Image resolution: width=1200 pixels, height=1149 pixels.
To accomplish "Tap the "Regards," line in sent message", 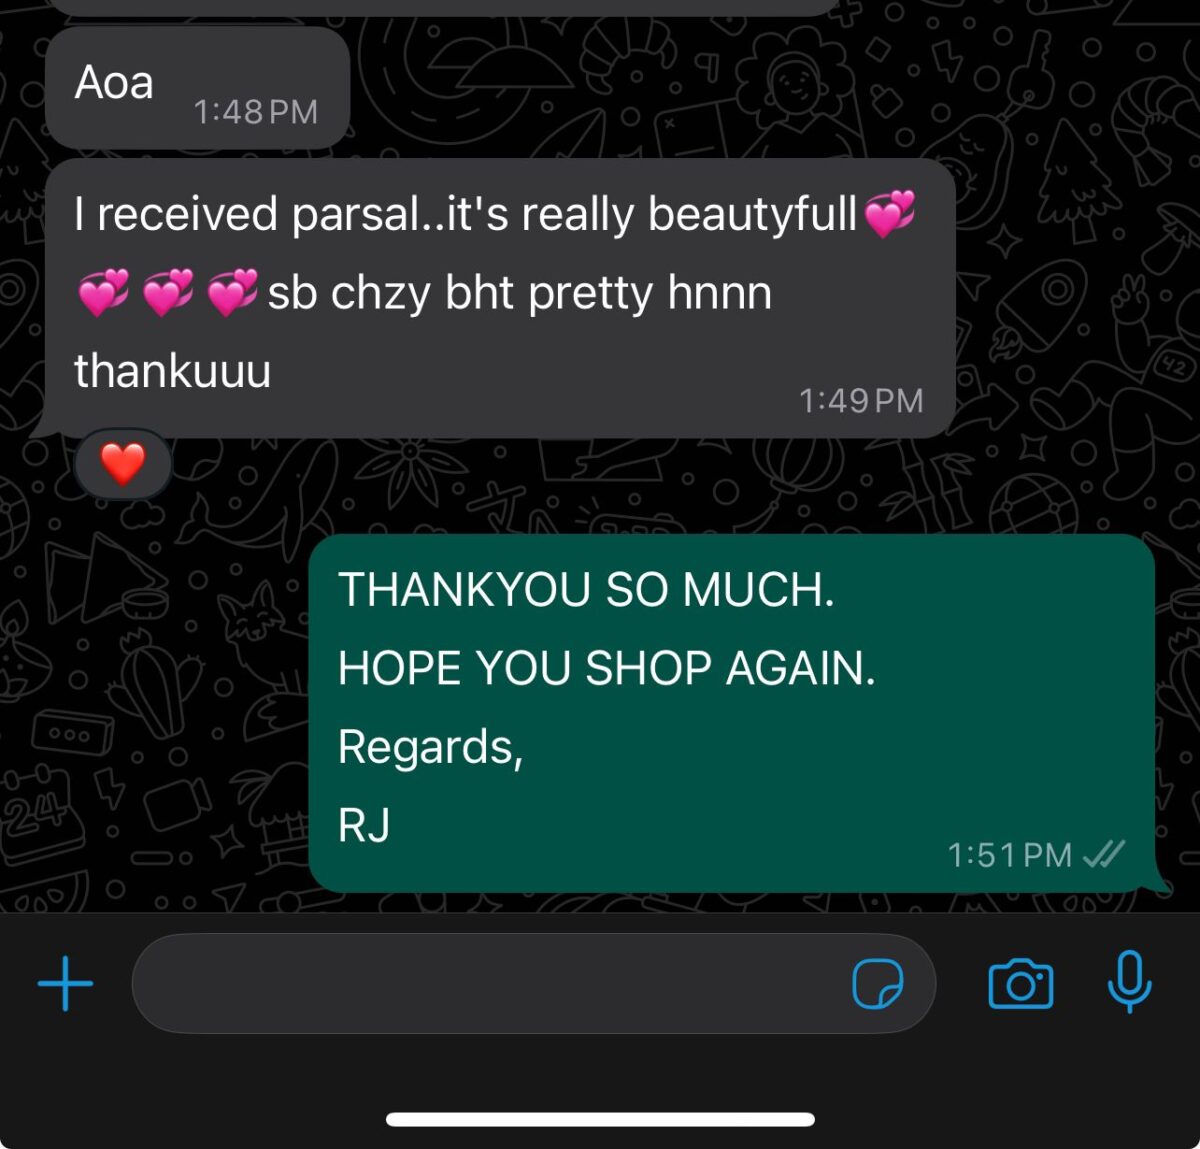I will tap(431, 747).
